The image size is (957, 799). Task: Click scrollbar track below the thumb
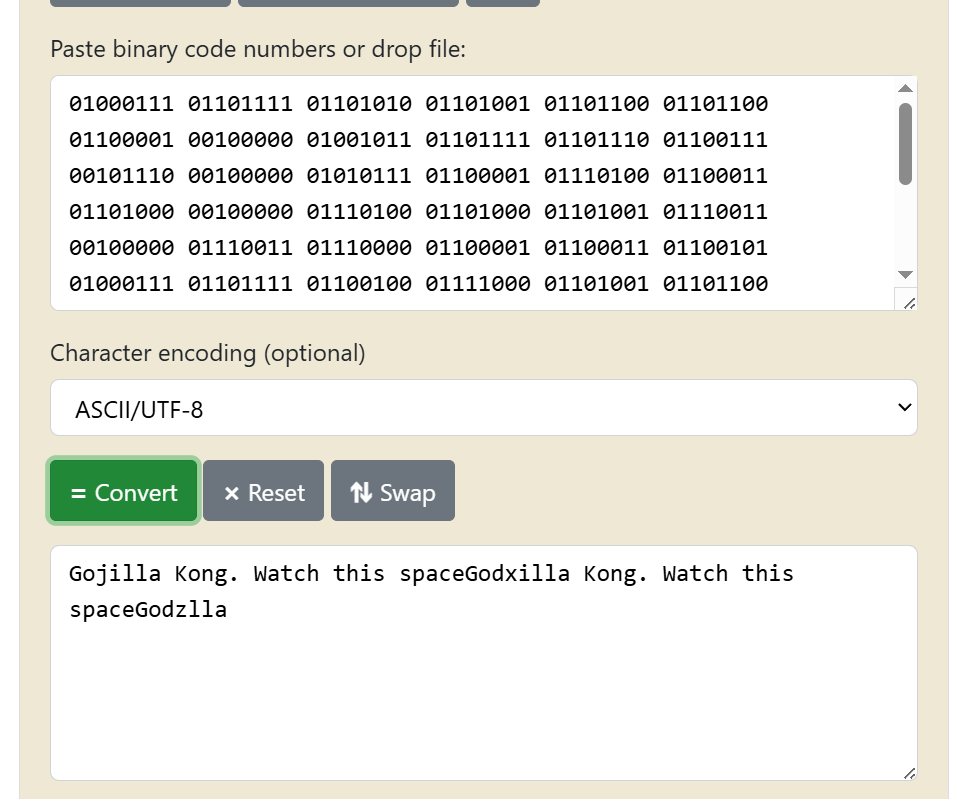click(905, 228)
